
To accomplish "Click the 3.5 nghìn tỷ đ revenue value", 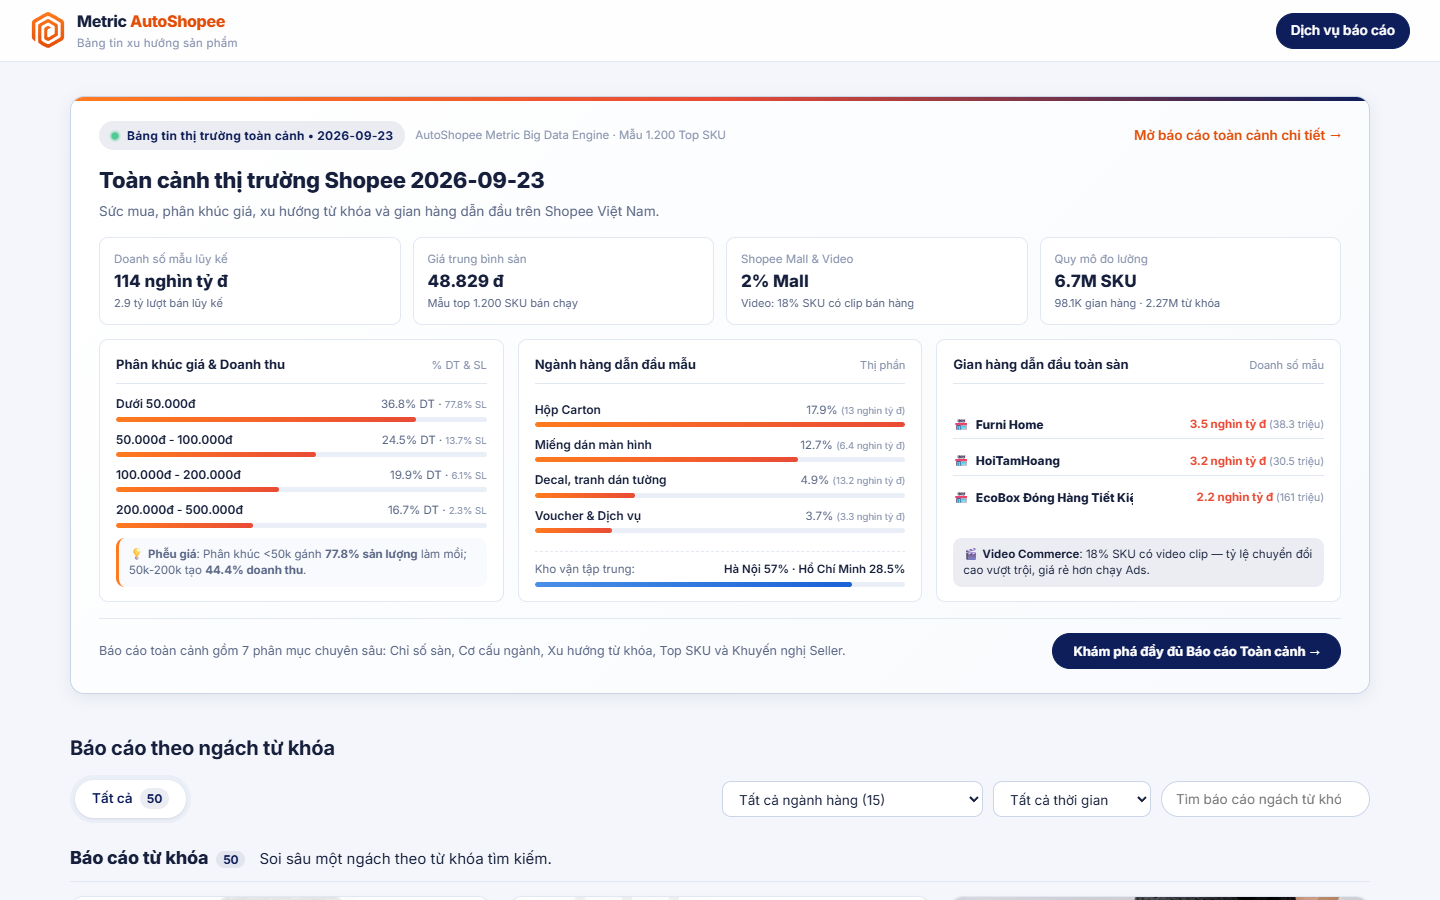I will [1227, 424].
